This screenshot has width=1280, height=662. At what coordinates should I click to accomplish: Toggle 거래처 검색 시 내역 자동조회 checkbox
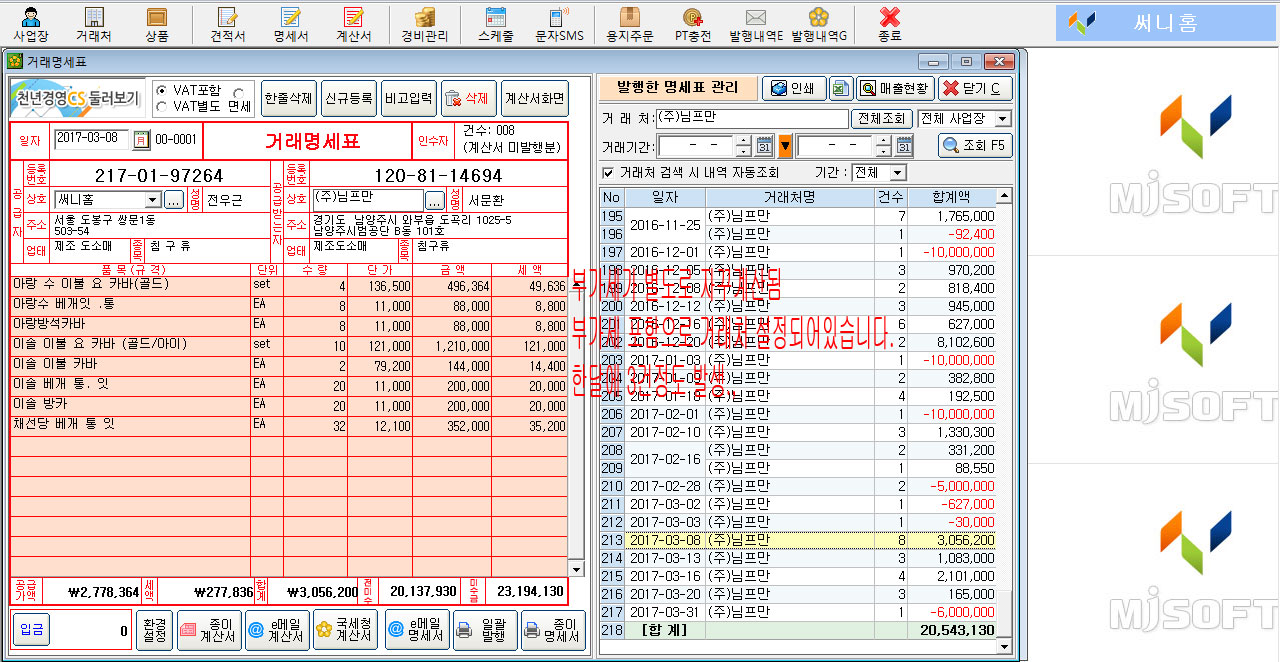(608, 173)
